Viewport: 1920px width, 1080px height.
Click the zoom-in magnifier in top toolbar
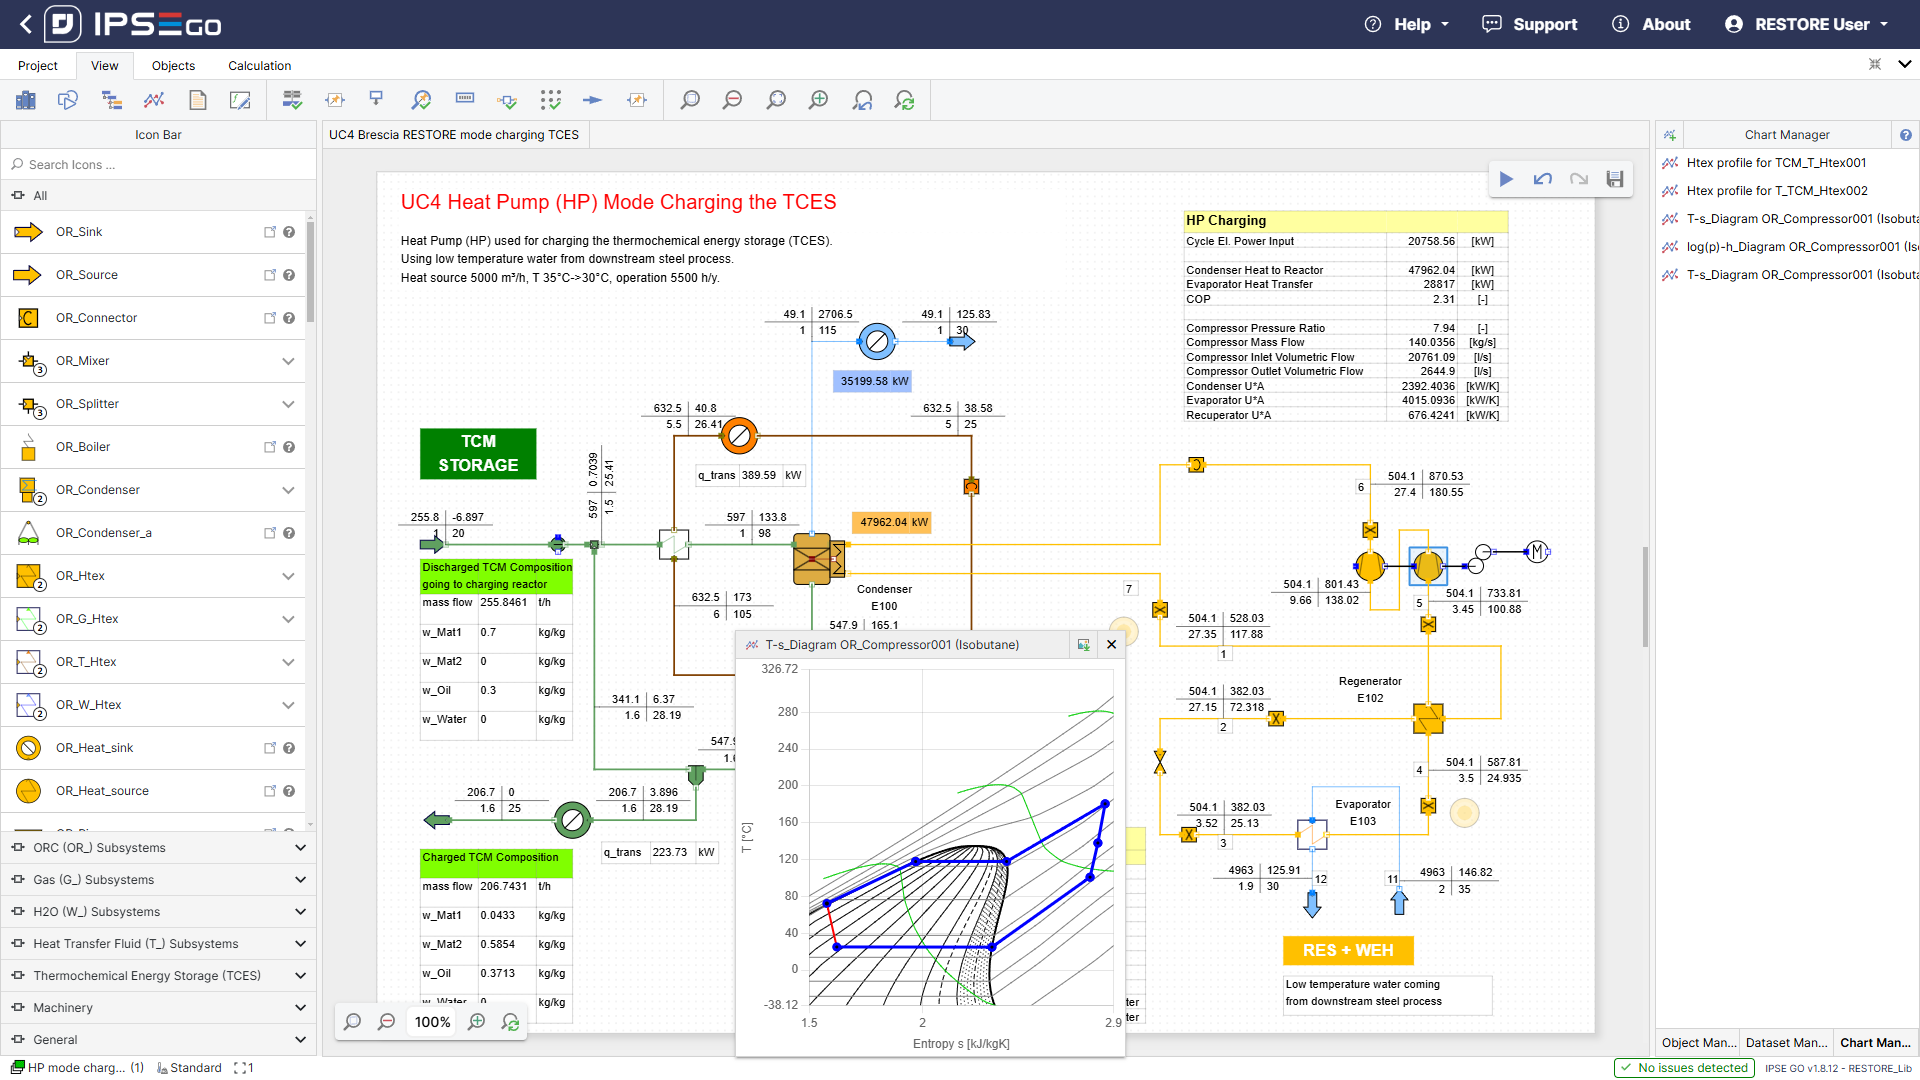(819, 100)
